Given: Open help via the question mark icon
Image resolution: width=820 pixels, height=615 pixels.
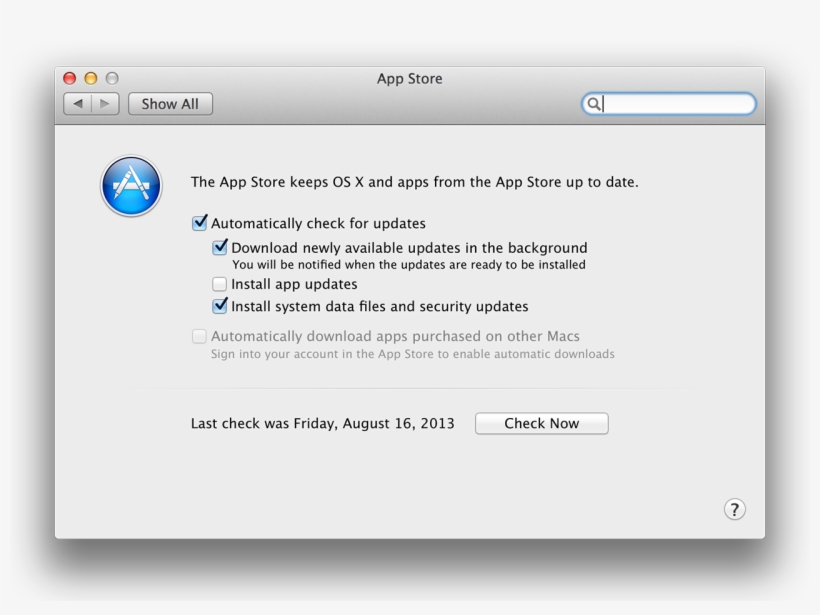Looking at the screenshot, I should coord(735,509).
